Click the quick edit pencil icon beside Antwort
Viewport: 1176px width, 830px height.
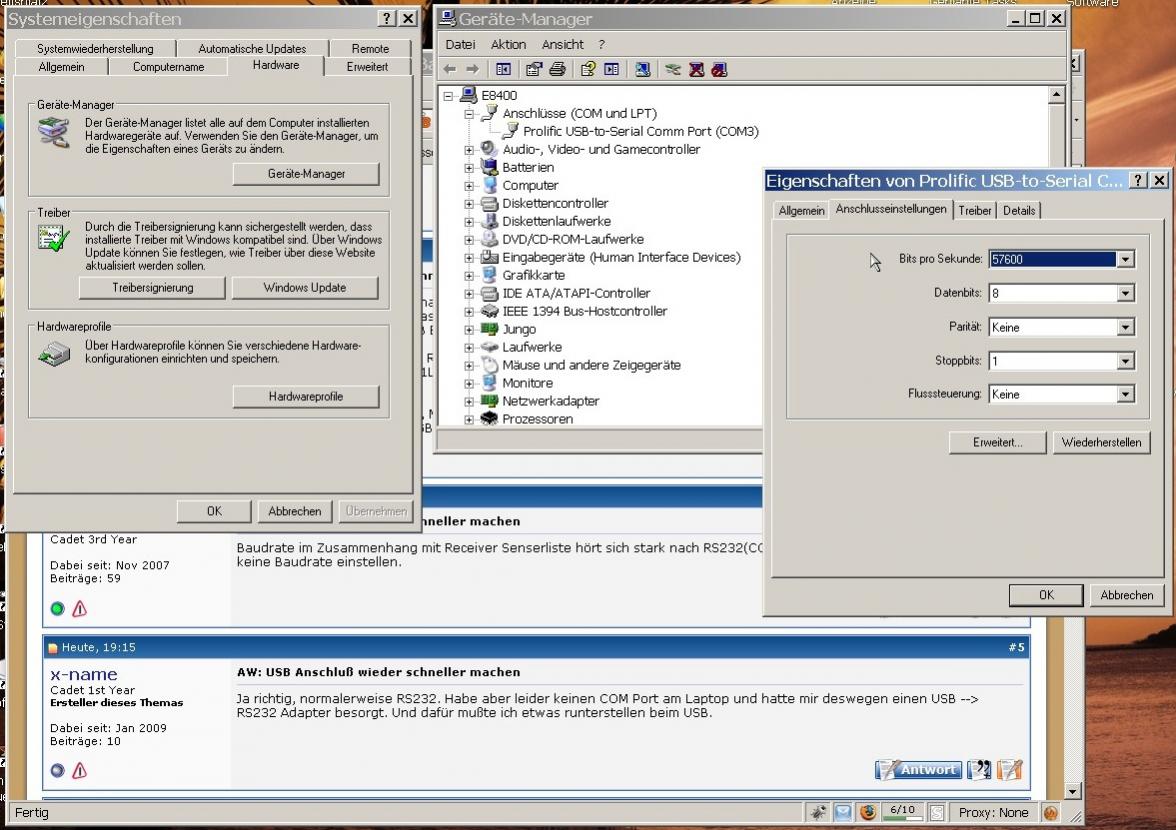pyautogui.click(x=1010, y=769)
